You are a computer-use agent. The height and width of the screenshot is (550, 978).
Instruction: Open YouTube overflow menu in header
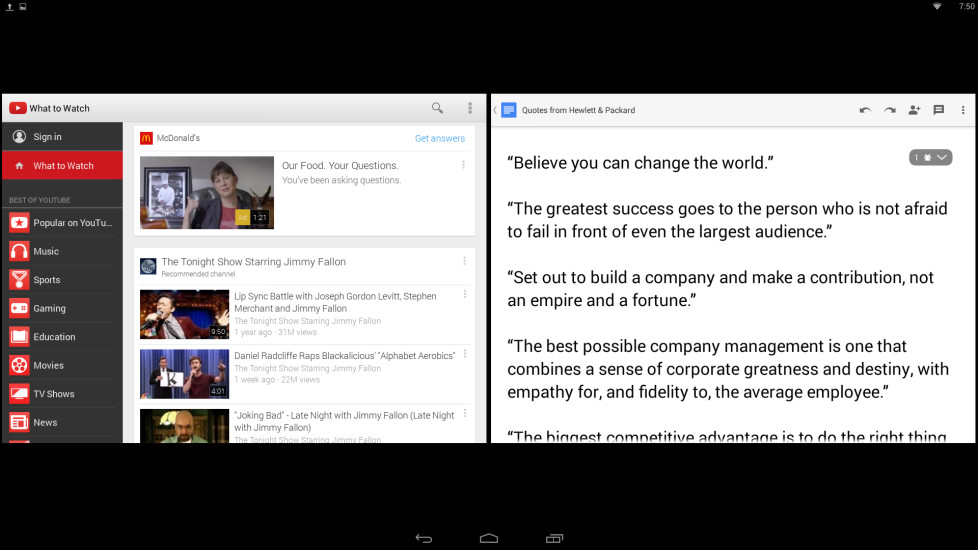coord(470,108)
